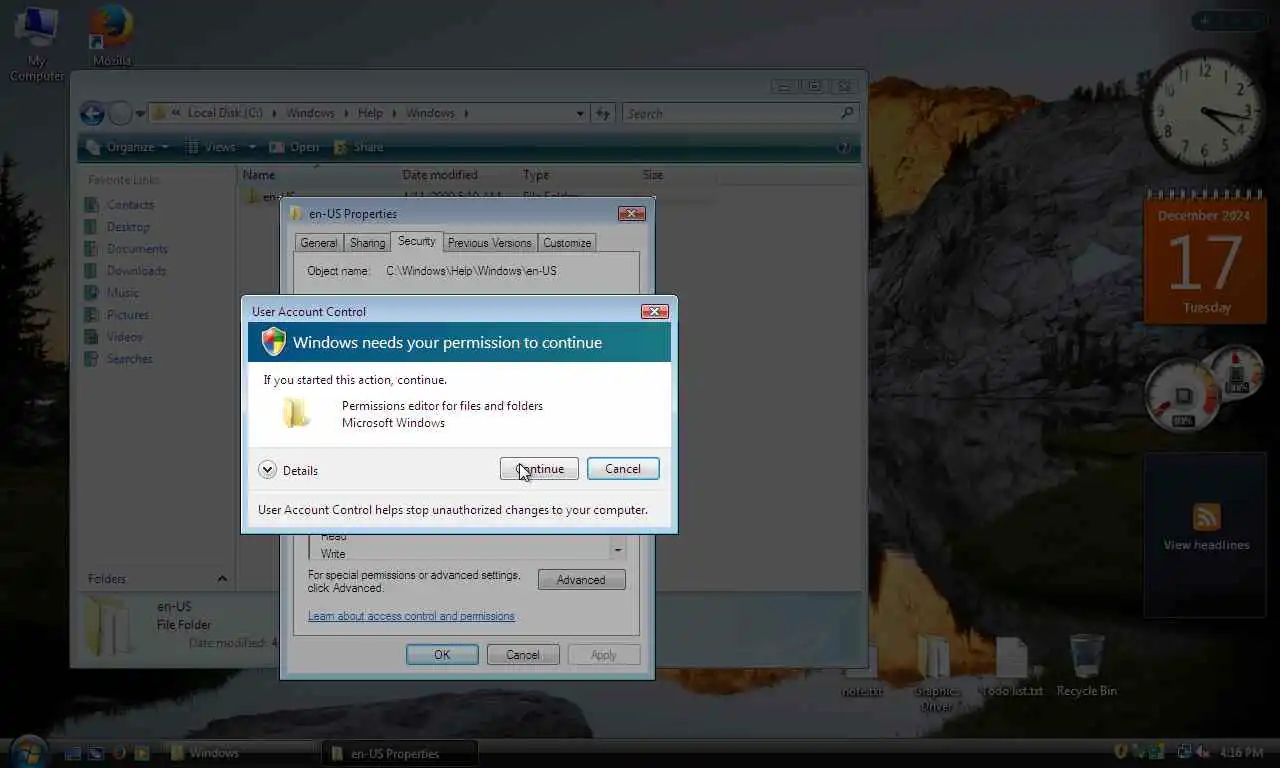Switch to the General tab in Properties
Image resolution: width=1280 pixels, height=768 pixels.
pos(319,243)
